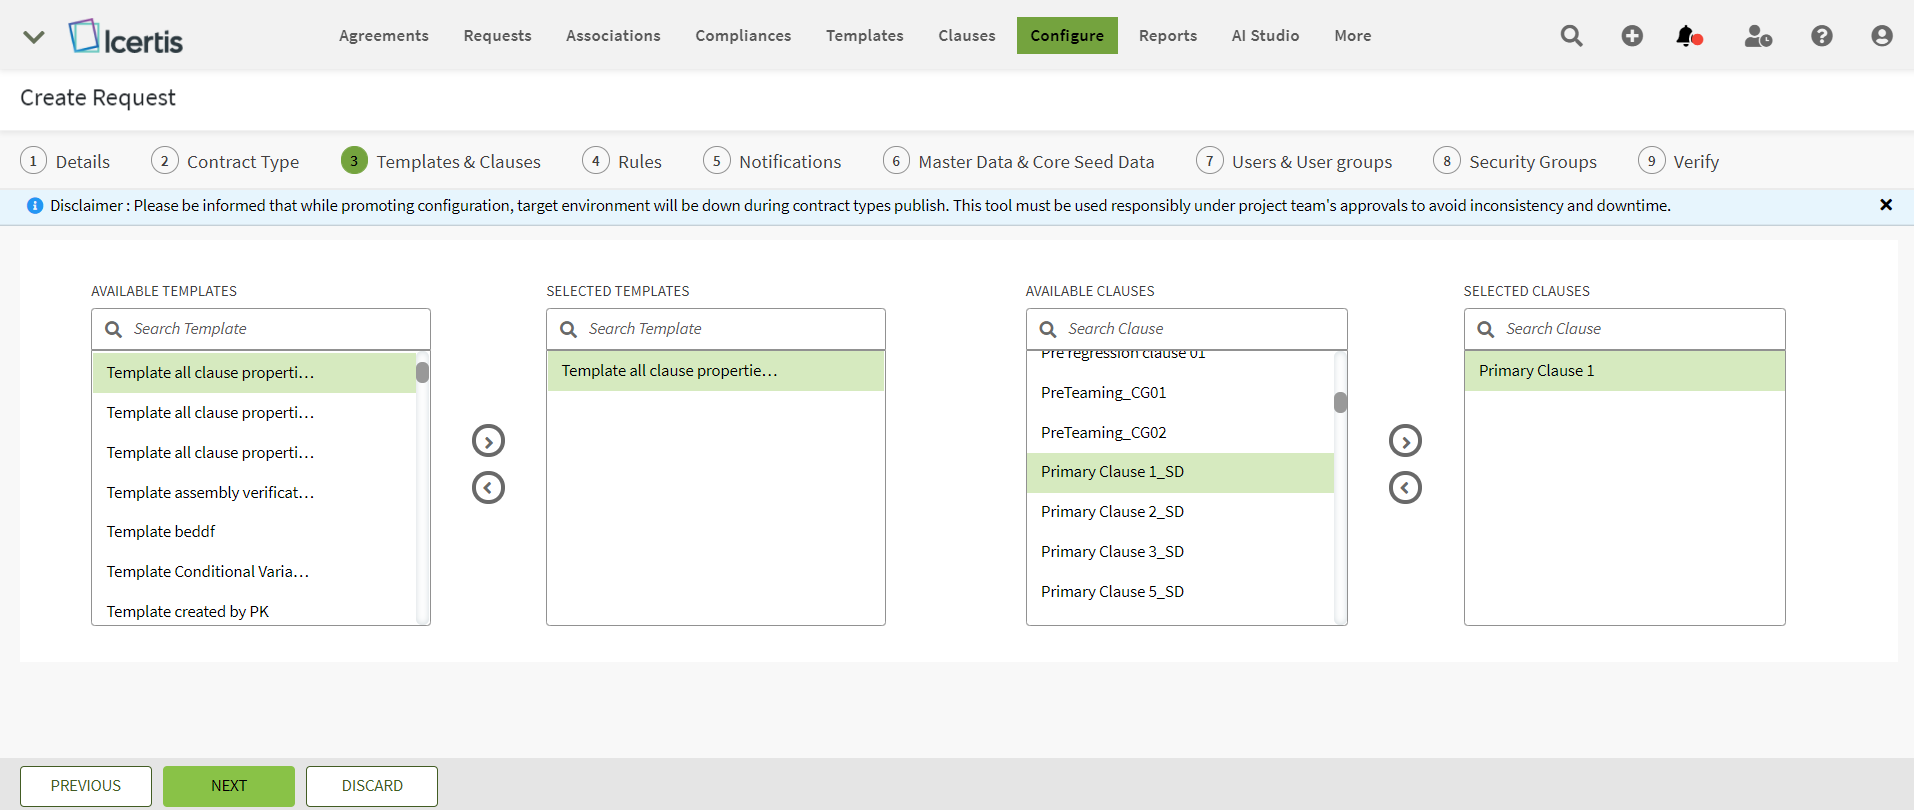Switch to the Reports tab
This screenshot has width=1914, height=810.
(x=1167, y=36)
